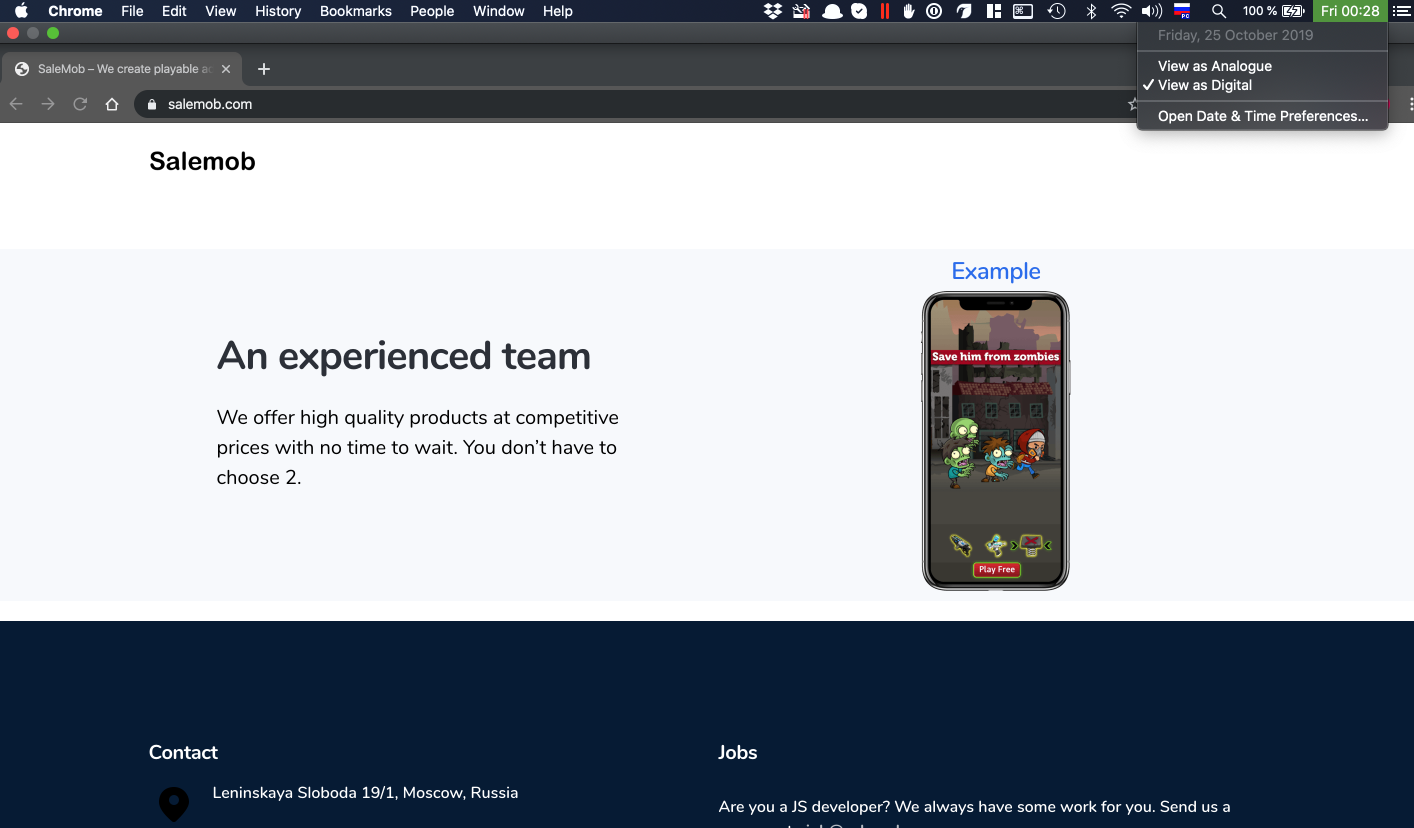Select the checked View as Digital option
Image resolution: width=1414 pixels, height=828 pixels.
1204,85
